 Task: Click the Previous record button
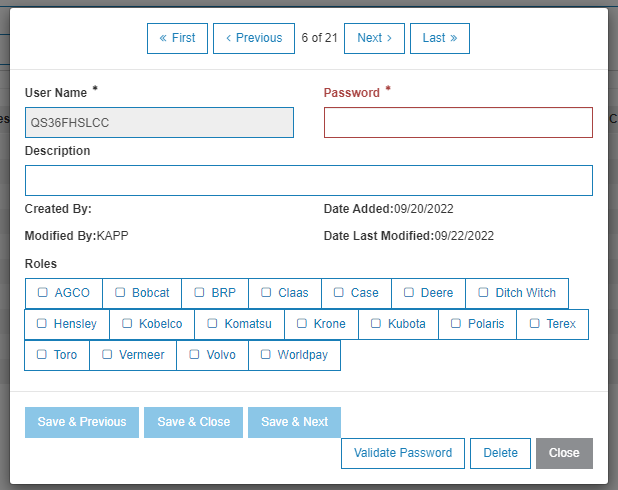(x=254, y=38)
